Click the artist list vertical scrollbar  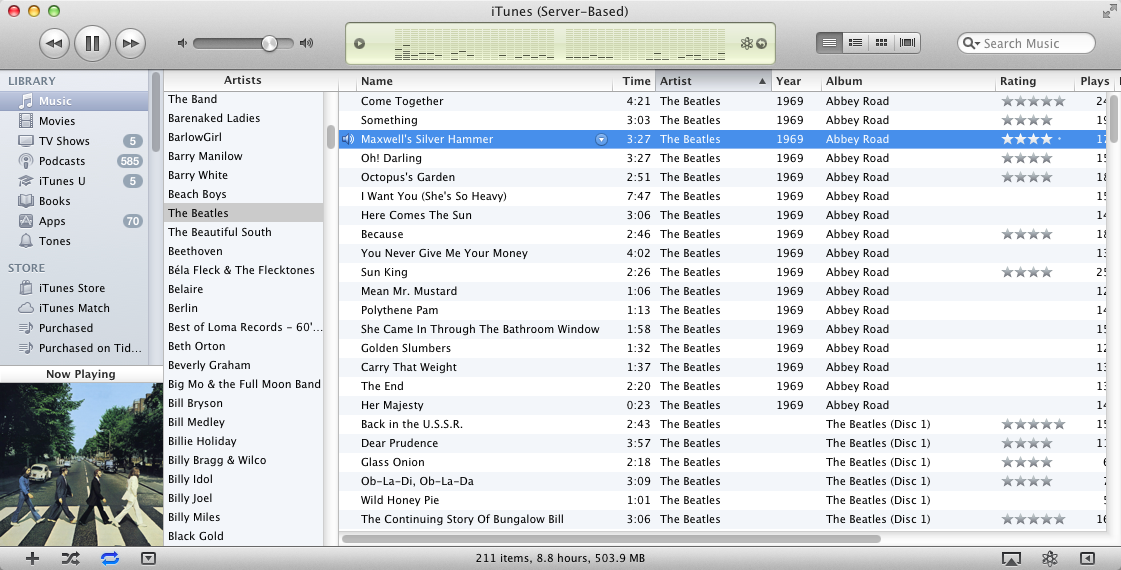(331, 136)
